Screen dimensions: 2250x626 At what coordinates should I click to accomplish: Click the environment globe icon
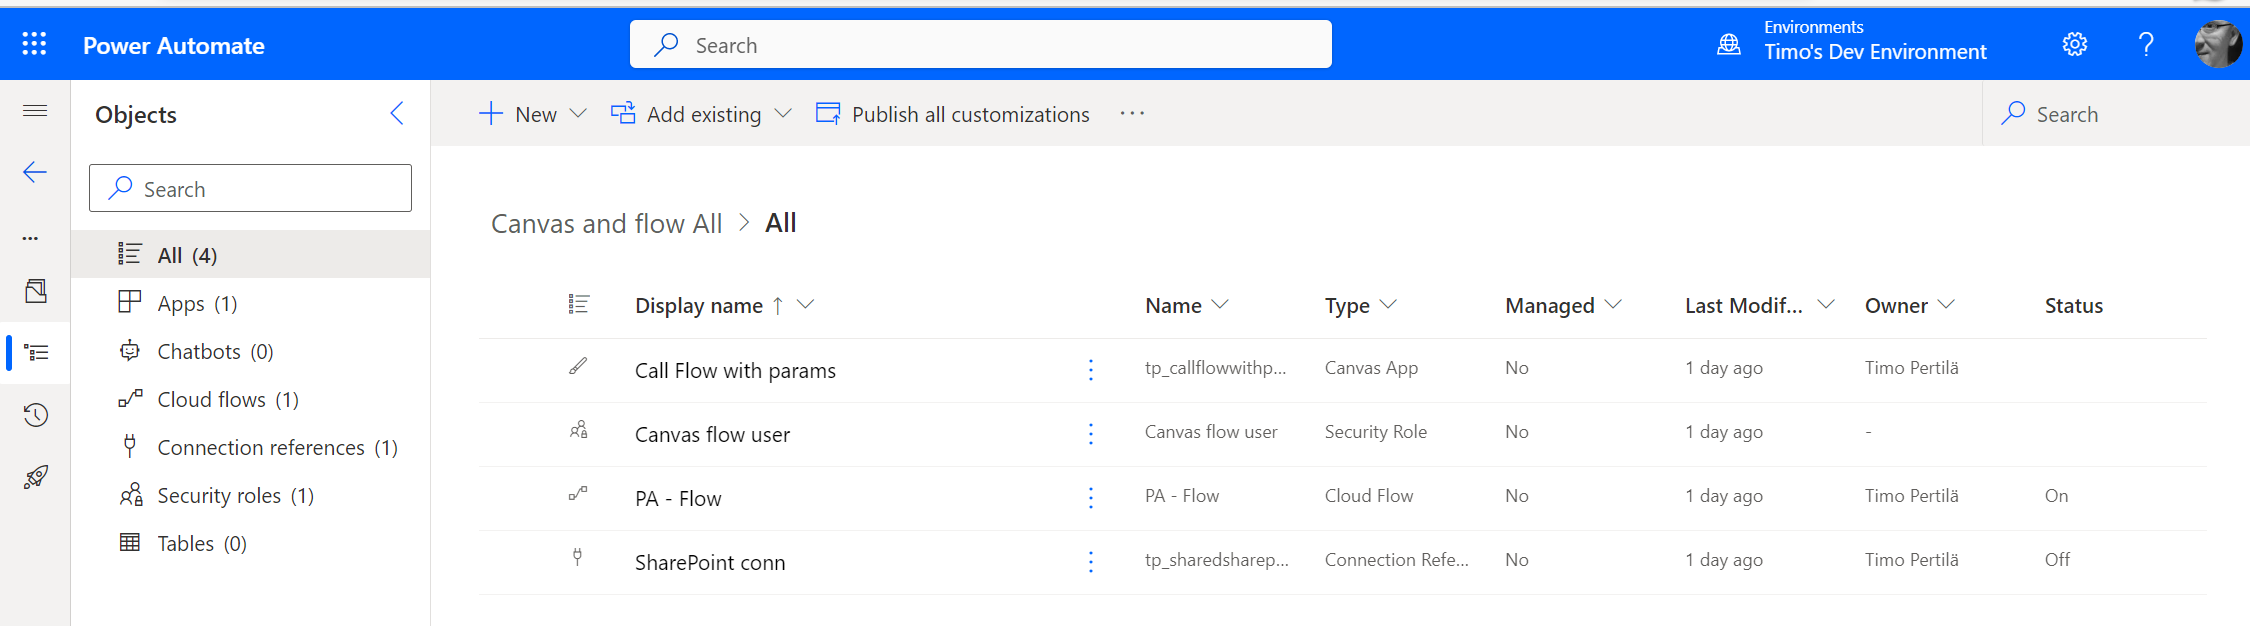[x=1728, y=44]
